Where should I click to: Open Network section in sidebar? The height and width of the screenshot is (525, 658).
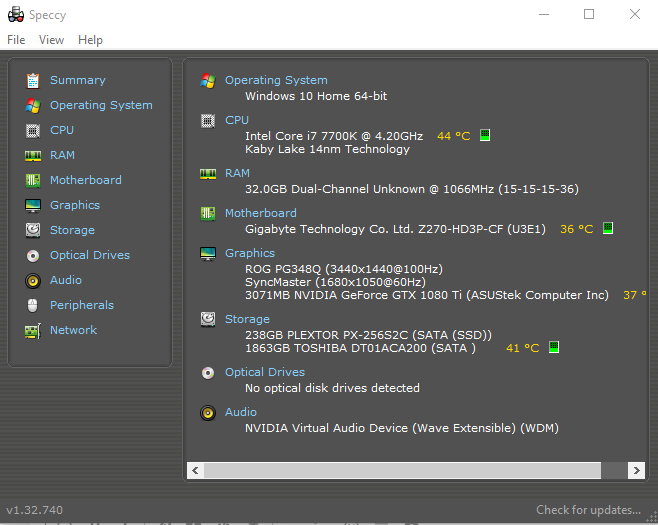73,330
